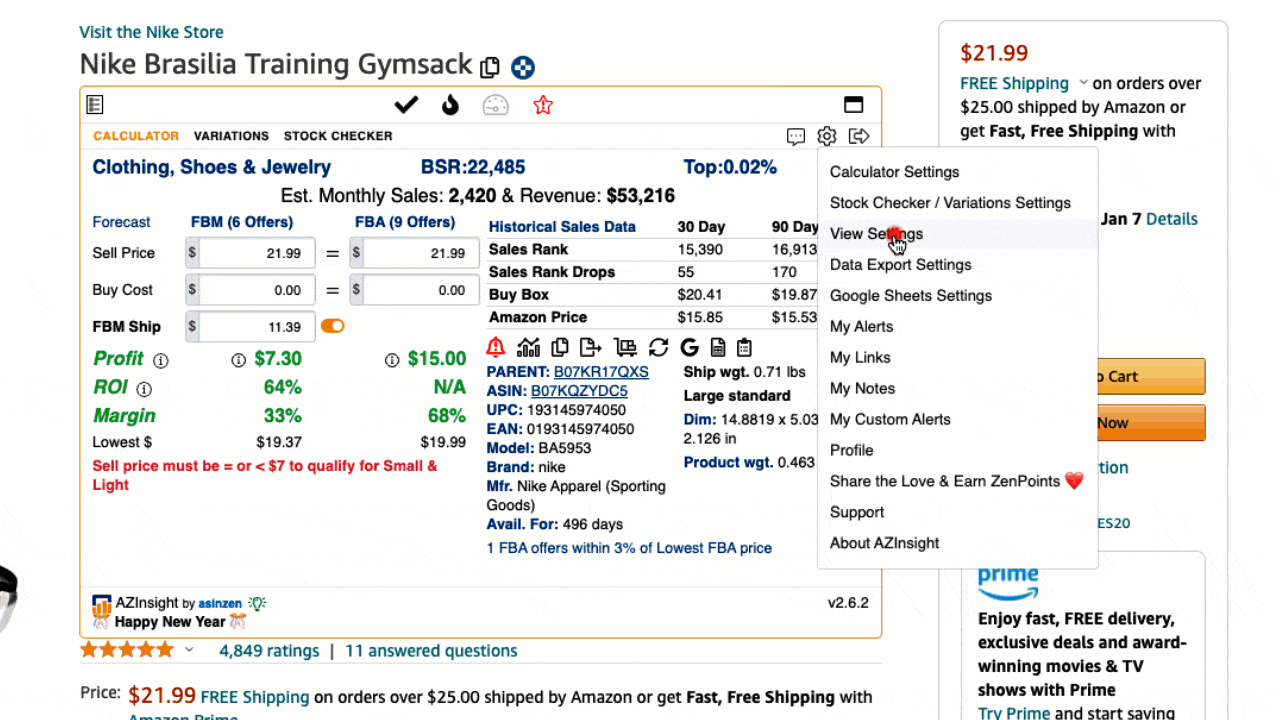Click the FBA Buy Cost input field
The height and width of the screenshot is (720, 1280).
click(422, 290)
